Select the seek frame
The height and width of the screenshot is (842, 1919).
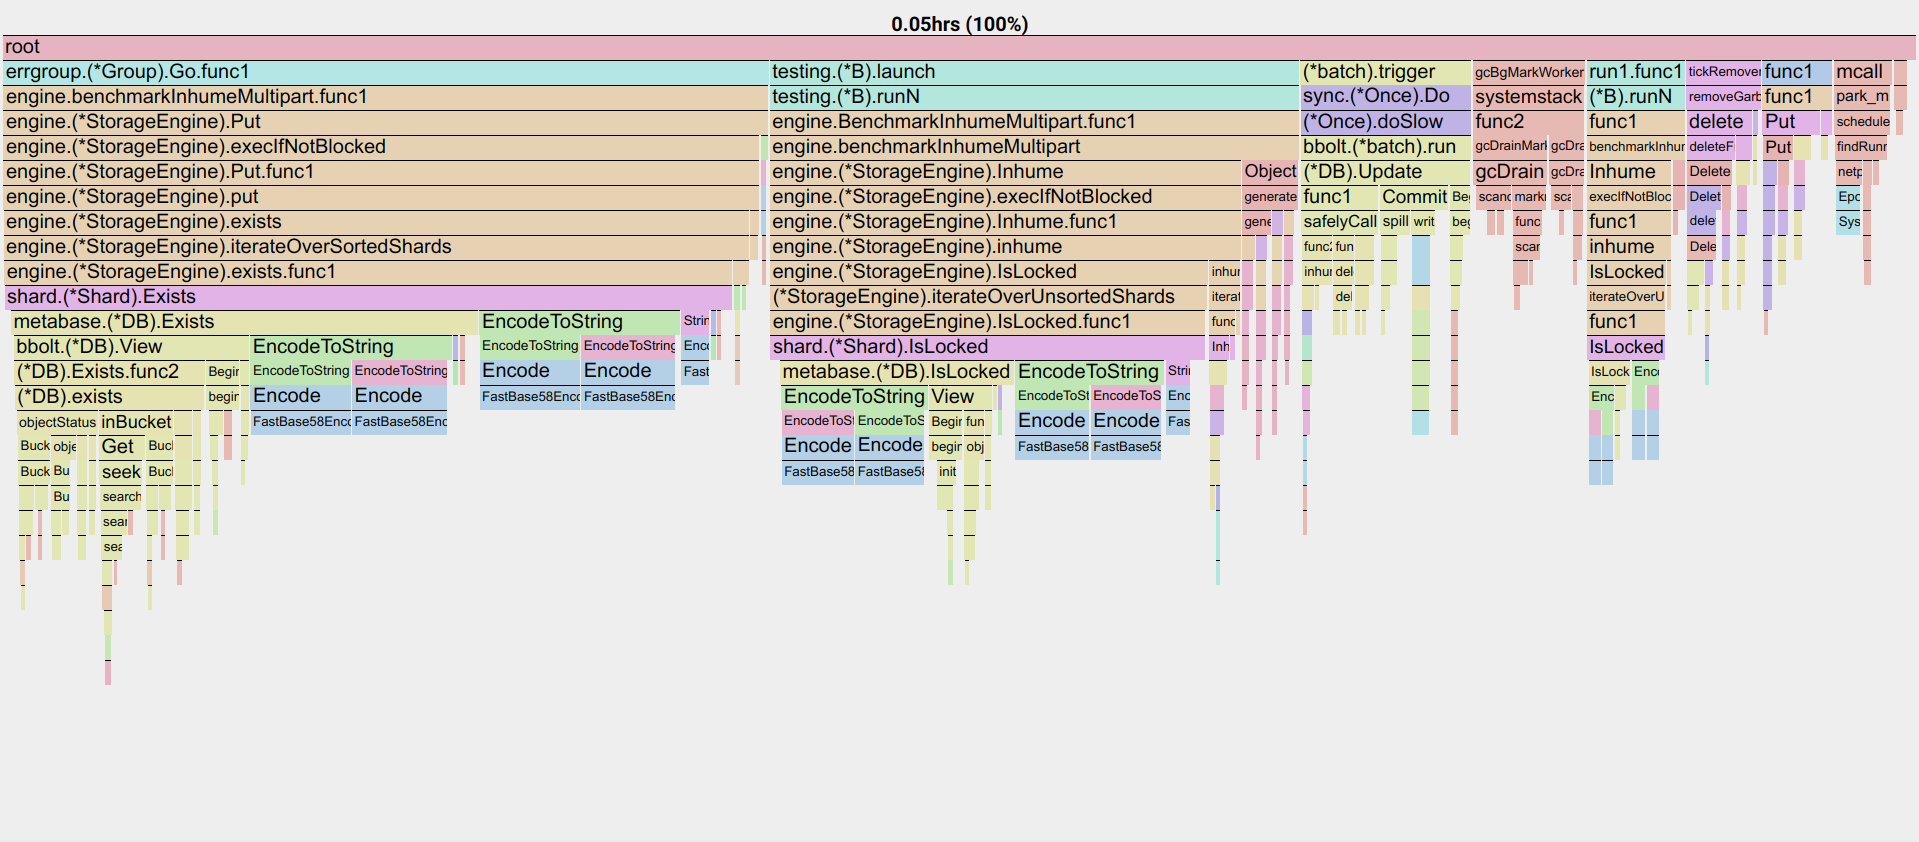[122, 472]
